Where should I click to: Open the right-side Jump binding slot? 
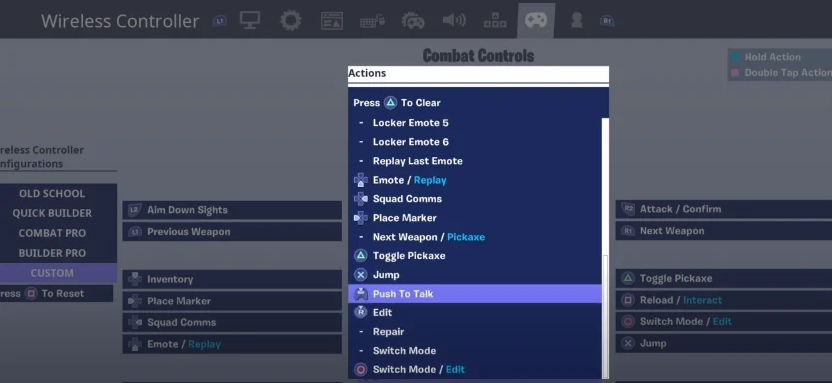tap(724, 343)
